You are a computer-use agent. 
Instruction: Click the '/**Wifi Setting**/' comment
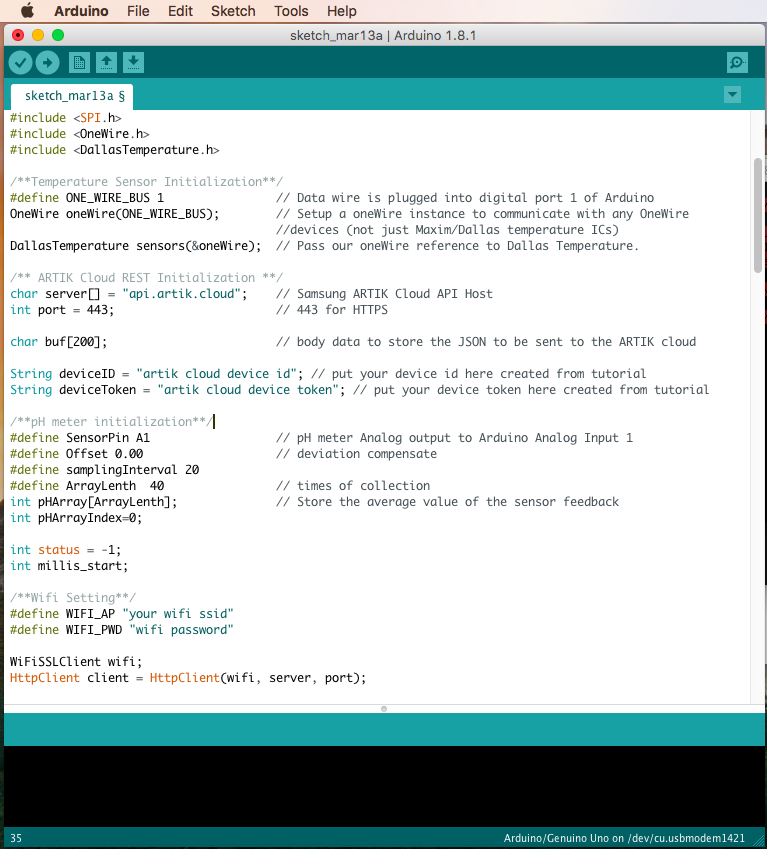(73, 598)
